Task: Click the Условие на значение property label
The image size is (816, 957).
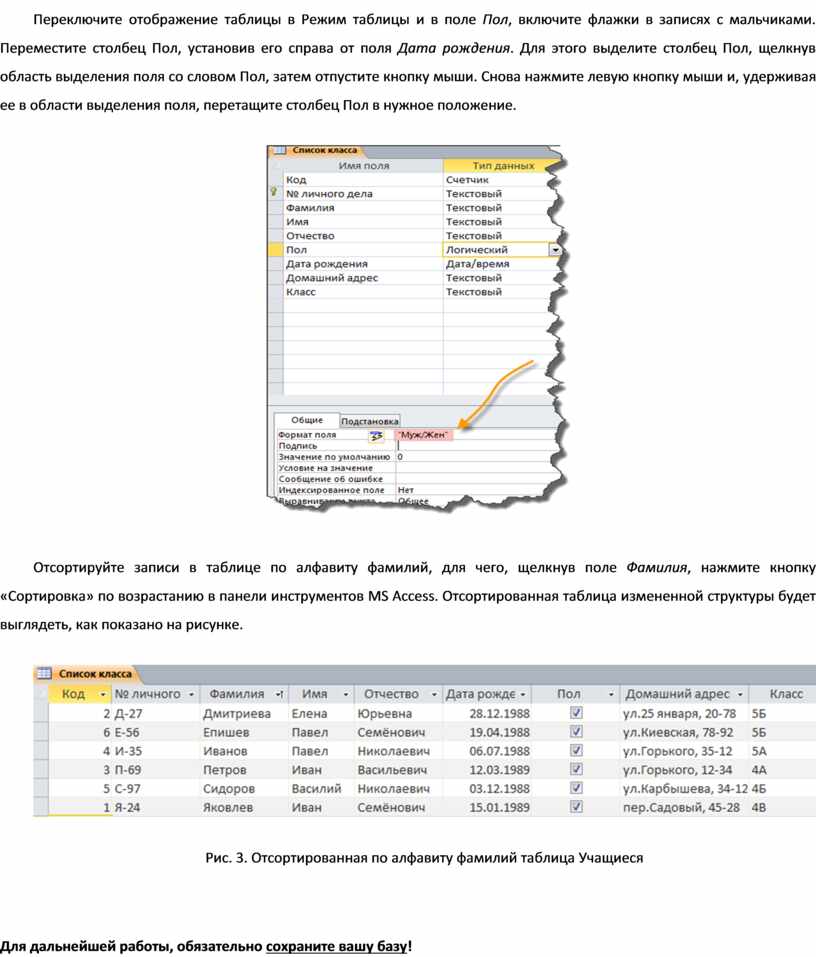Action: [325, 468]
